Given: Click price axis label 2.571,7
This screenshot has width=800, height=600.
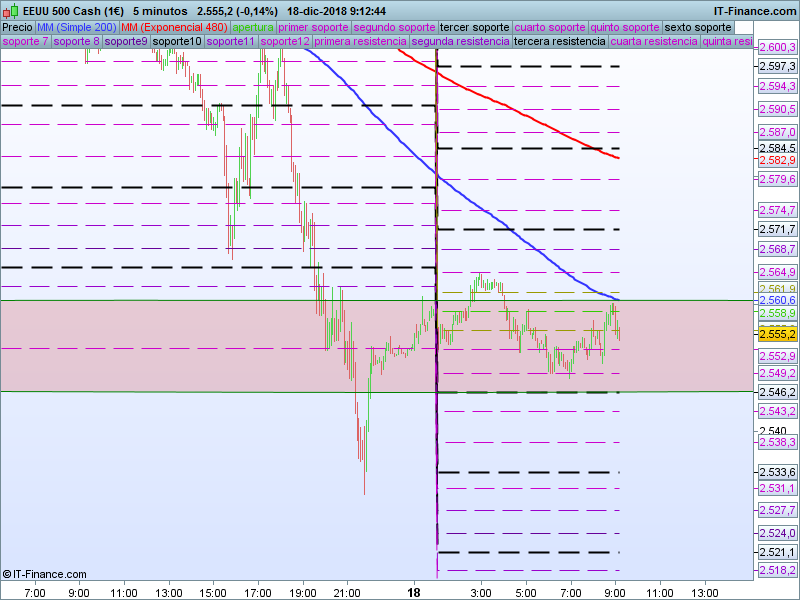Looking at the screenshot, I should pyautogui.click(x=777, y=229).
